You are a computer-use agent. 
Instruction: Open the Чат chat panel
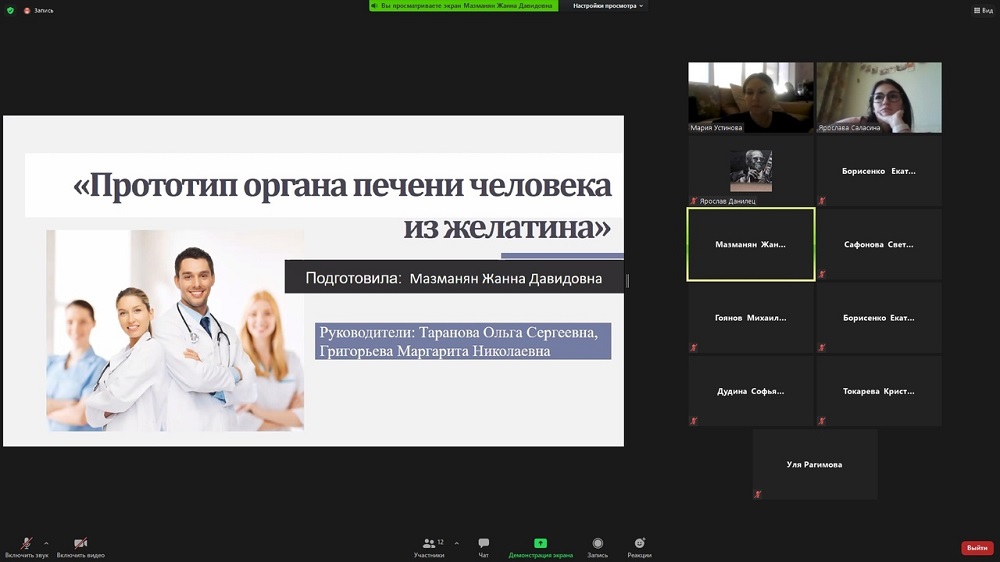click(x=483, y=546)
